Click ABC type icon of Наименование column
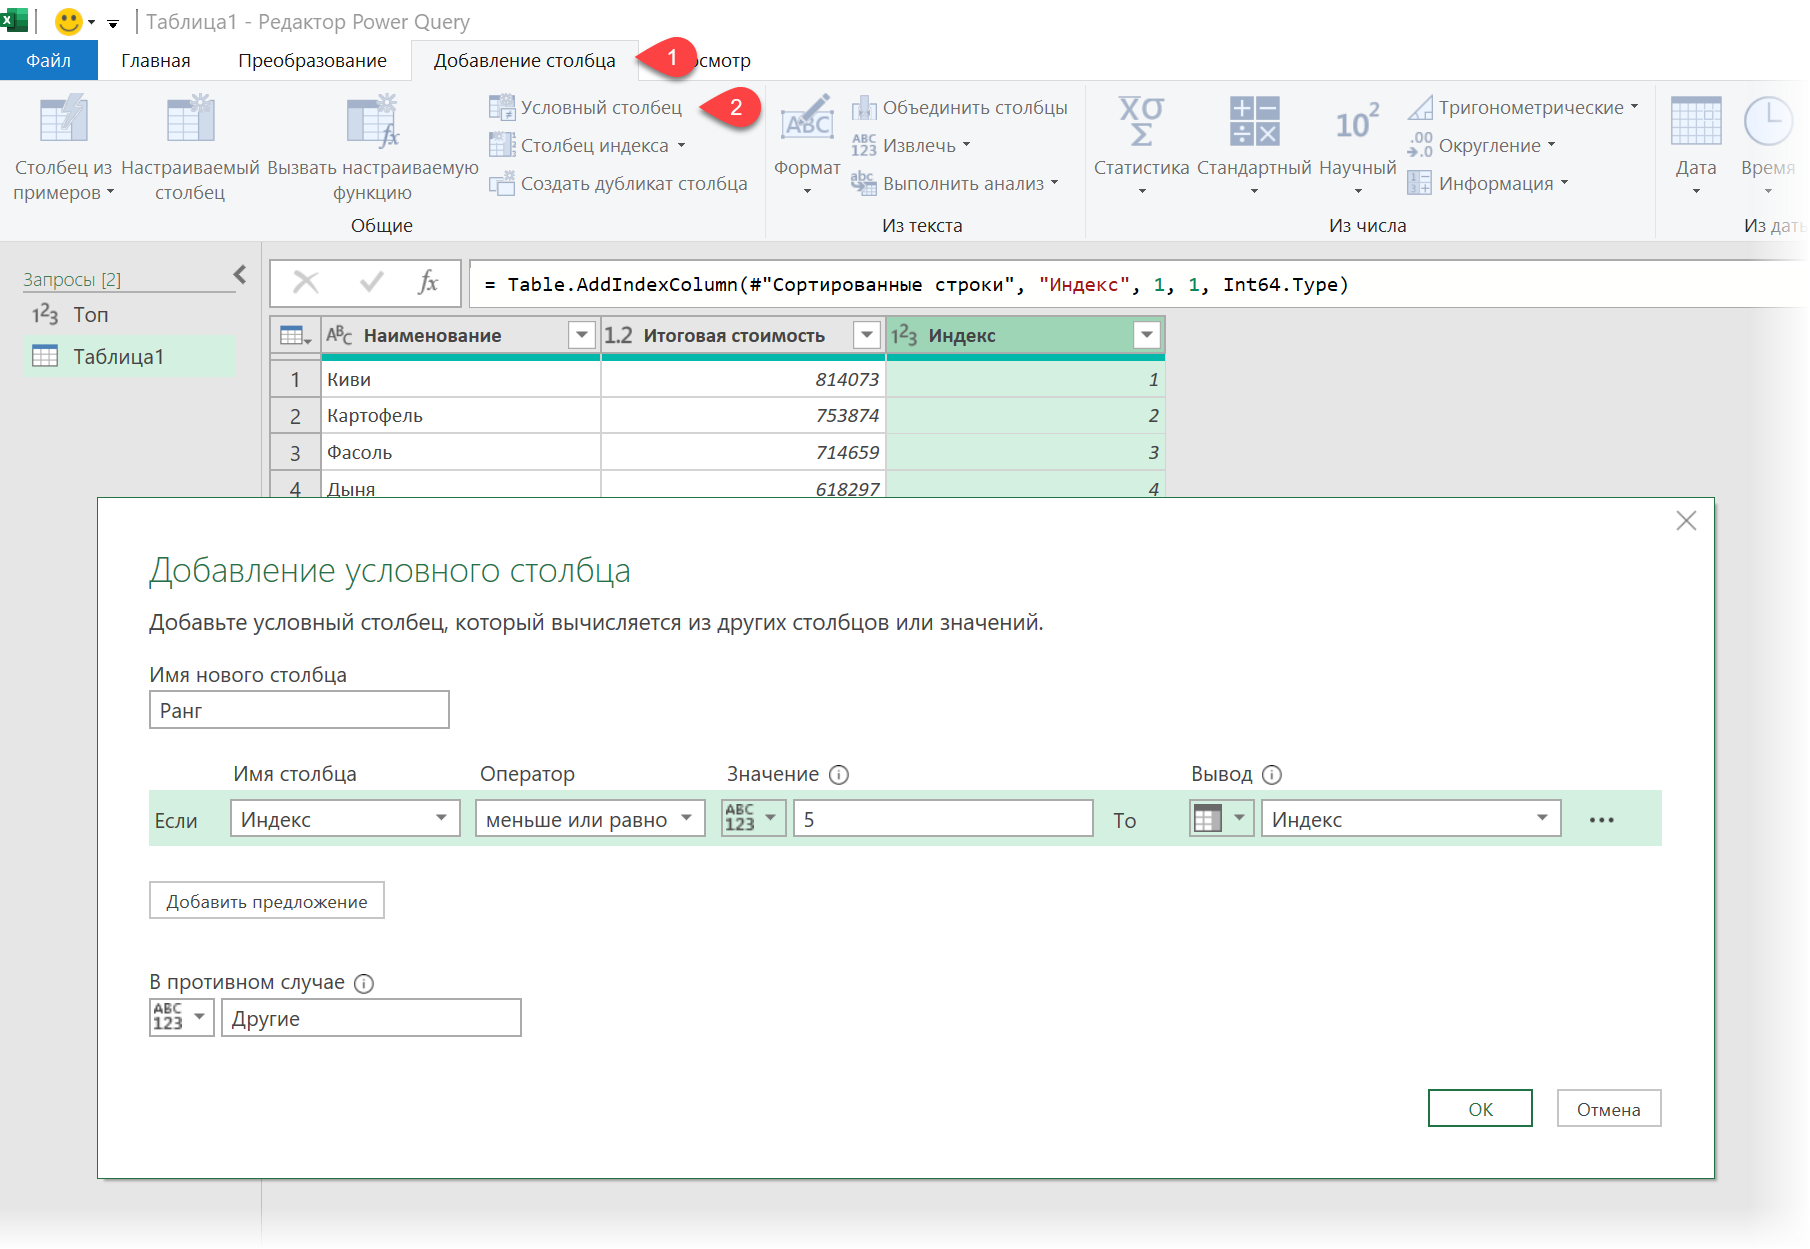Viewport: 1810px width, 1249px height. [340, 335]
